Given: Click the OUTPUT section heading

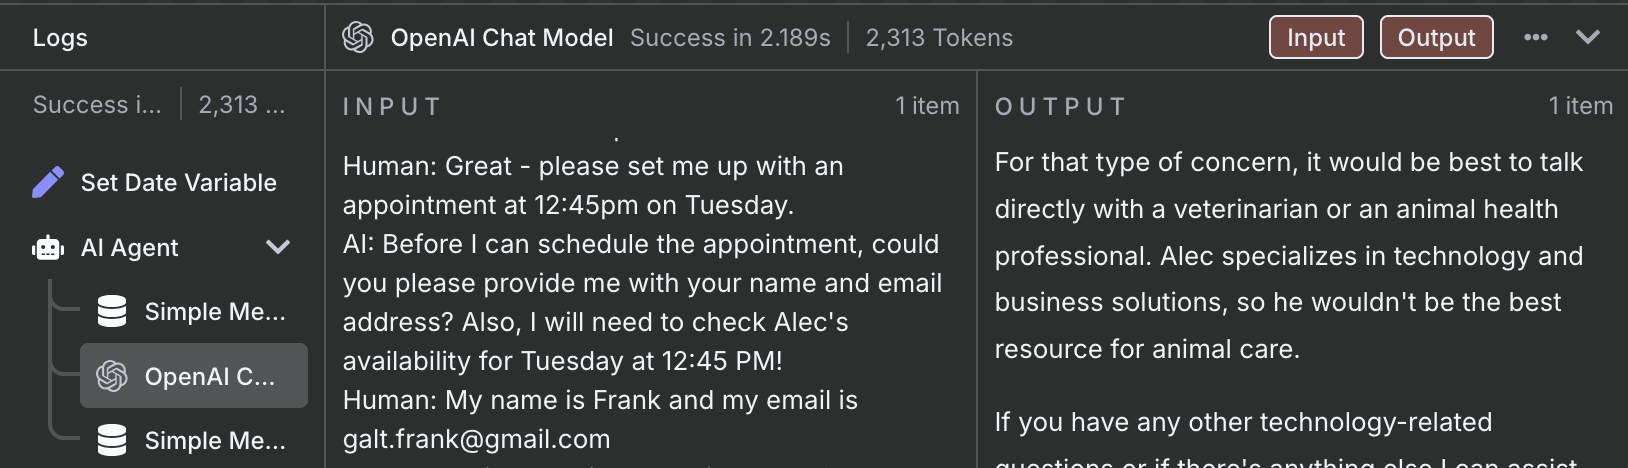Looking at the screenshot, I should click(x=1061, y=107).
